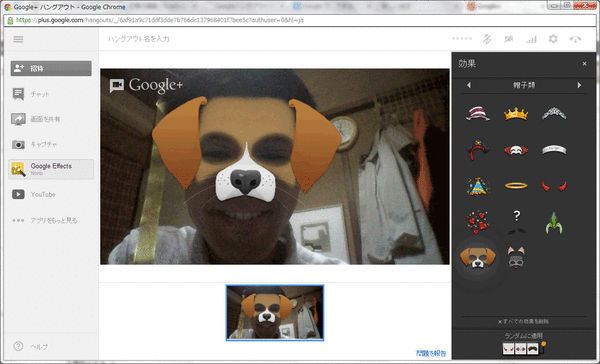Apply the red headband with white face effect

[x=516, y=150]
